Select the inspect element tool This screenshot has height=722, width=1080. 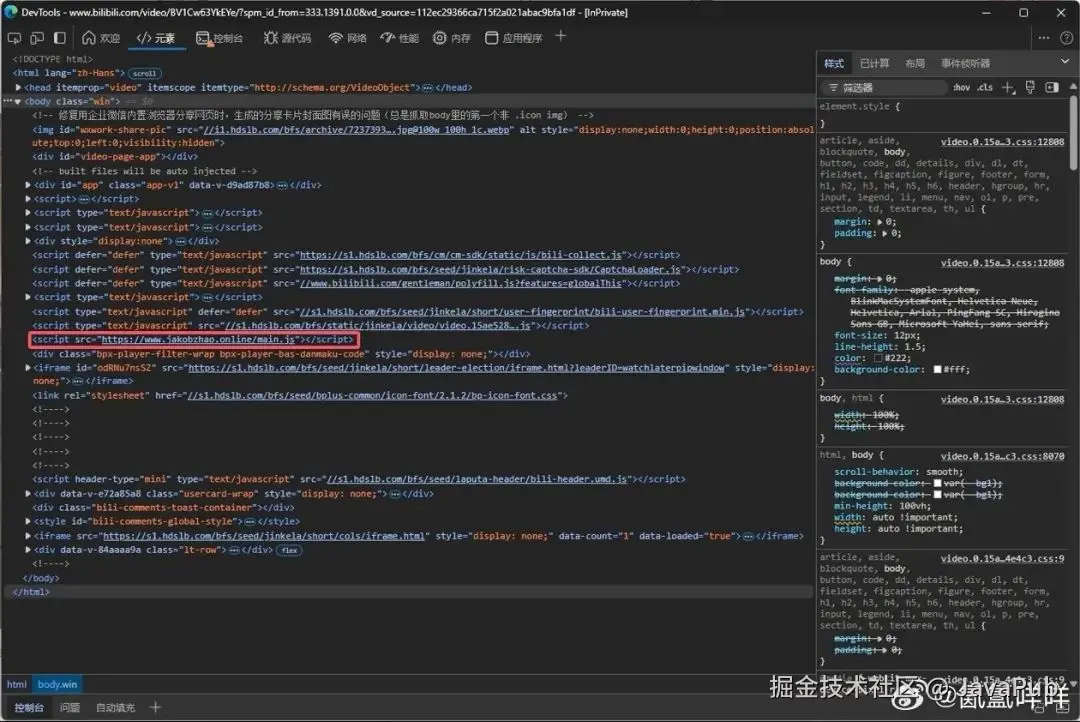click(14, 37)
